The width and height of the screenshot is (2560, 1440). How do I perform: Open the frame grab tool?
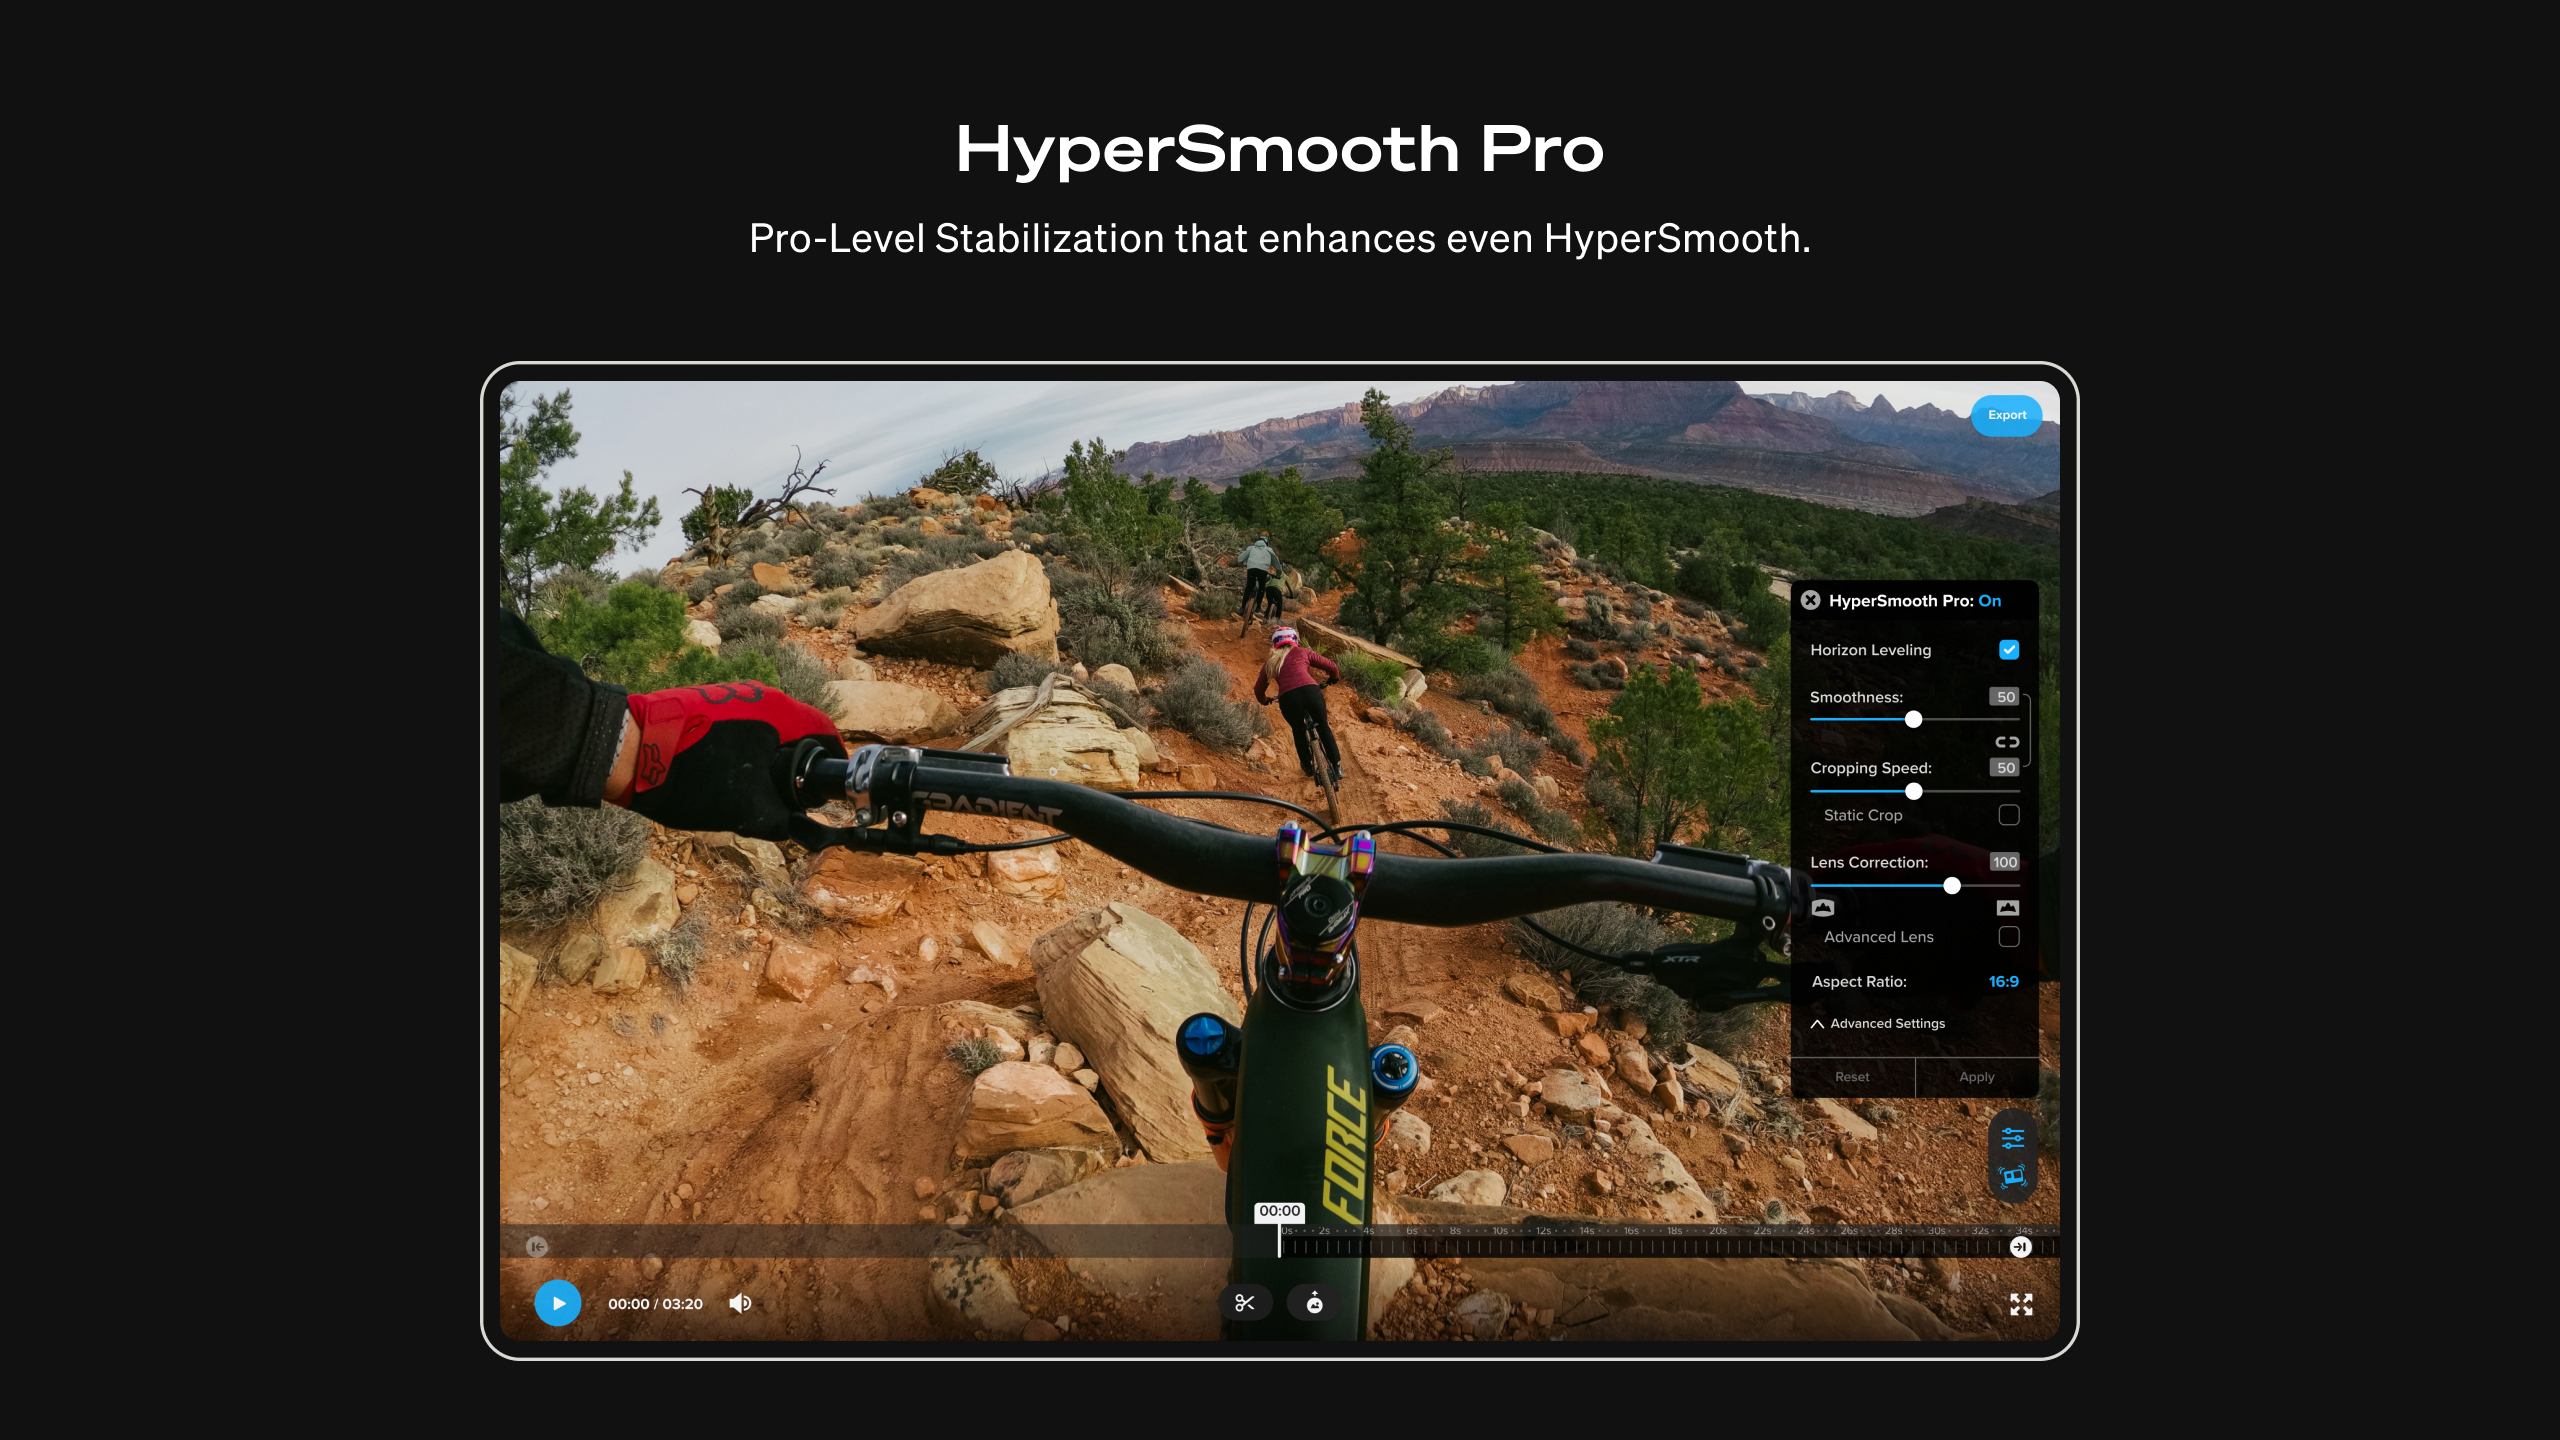(1313, 1303)
